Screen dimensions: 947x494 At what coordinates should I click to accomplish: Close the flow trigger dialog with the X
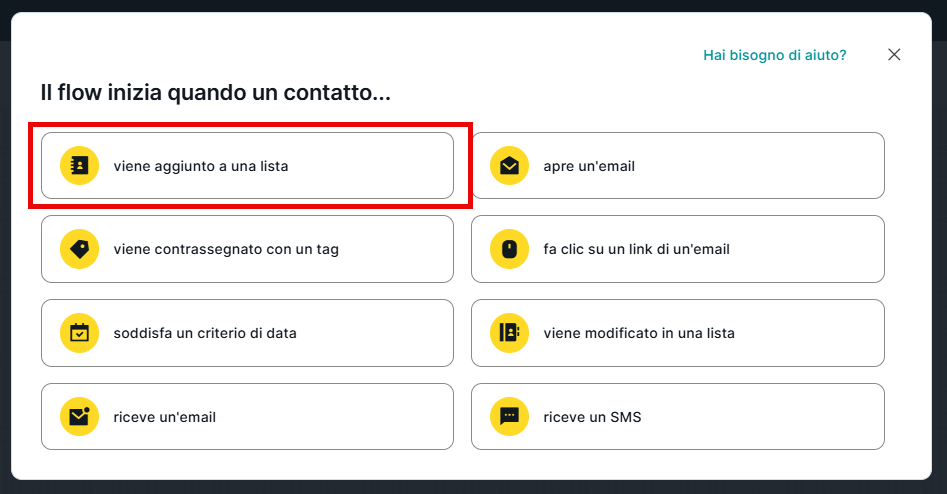click(894, 55)
